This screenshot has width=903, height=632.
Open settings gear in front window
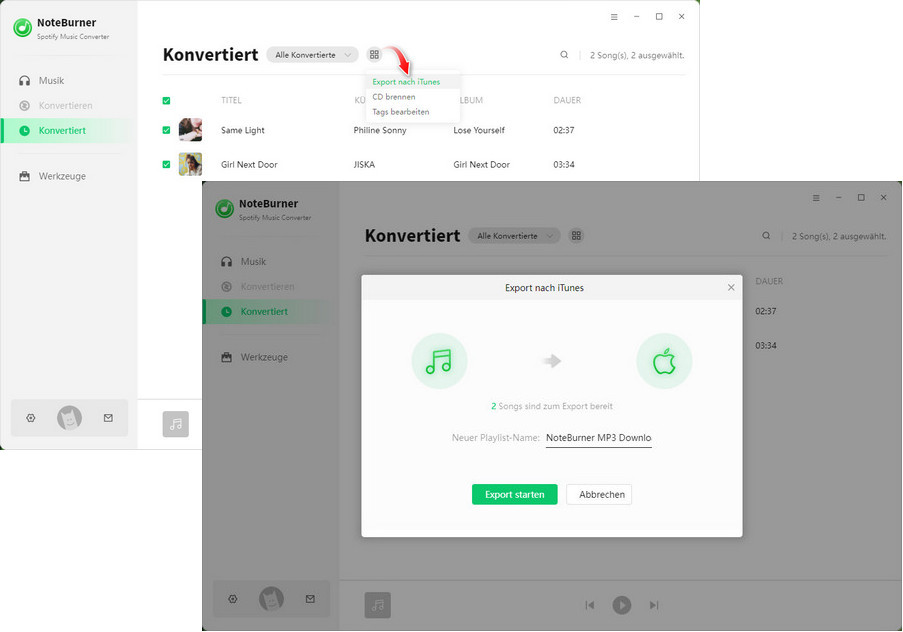click(233, 599)
